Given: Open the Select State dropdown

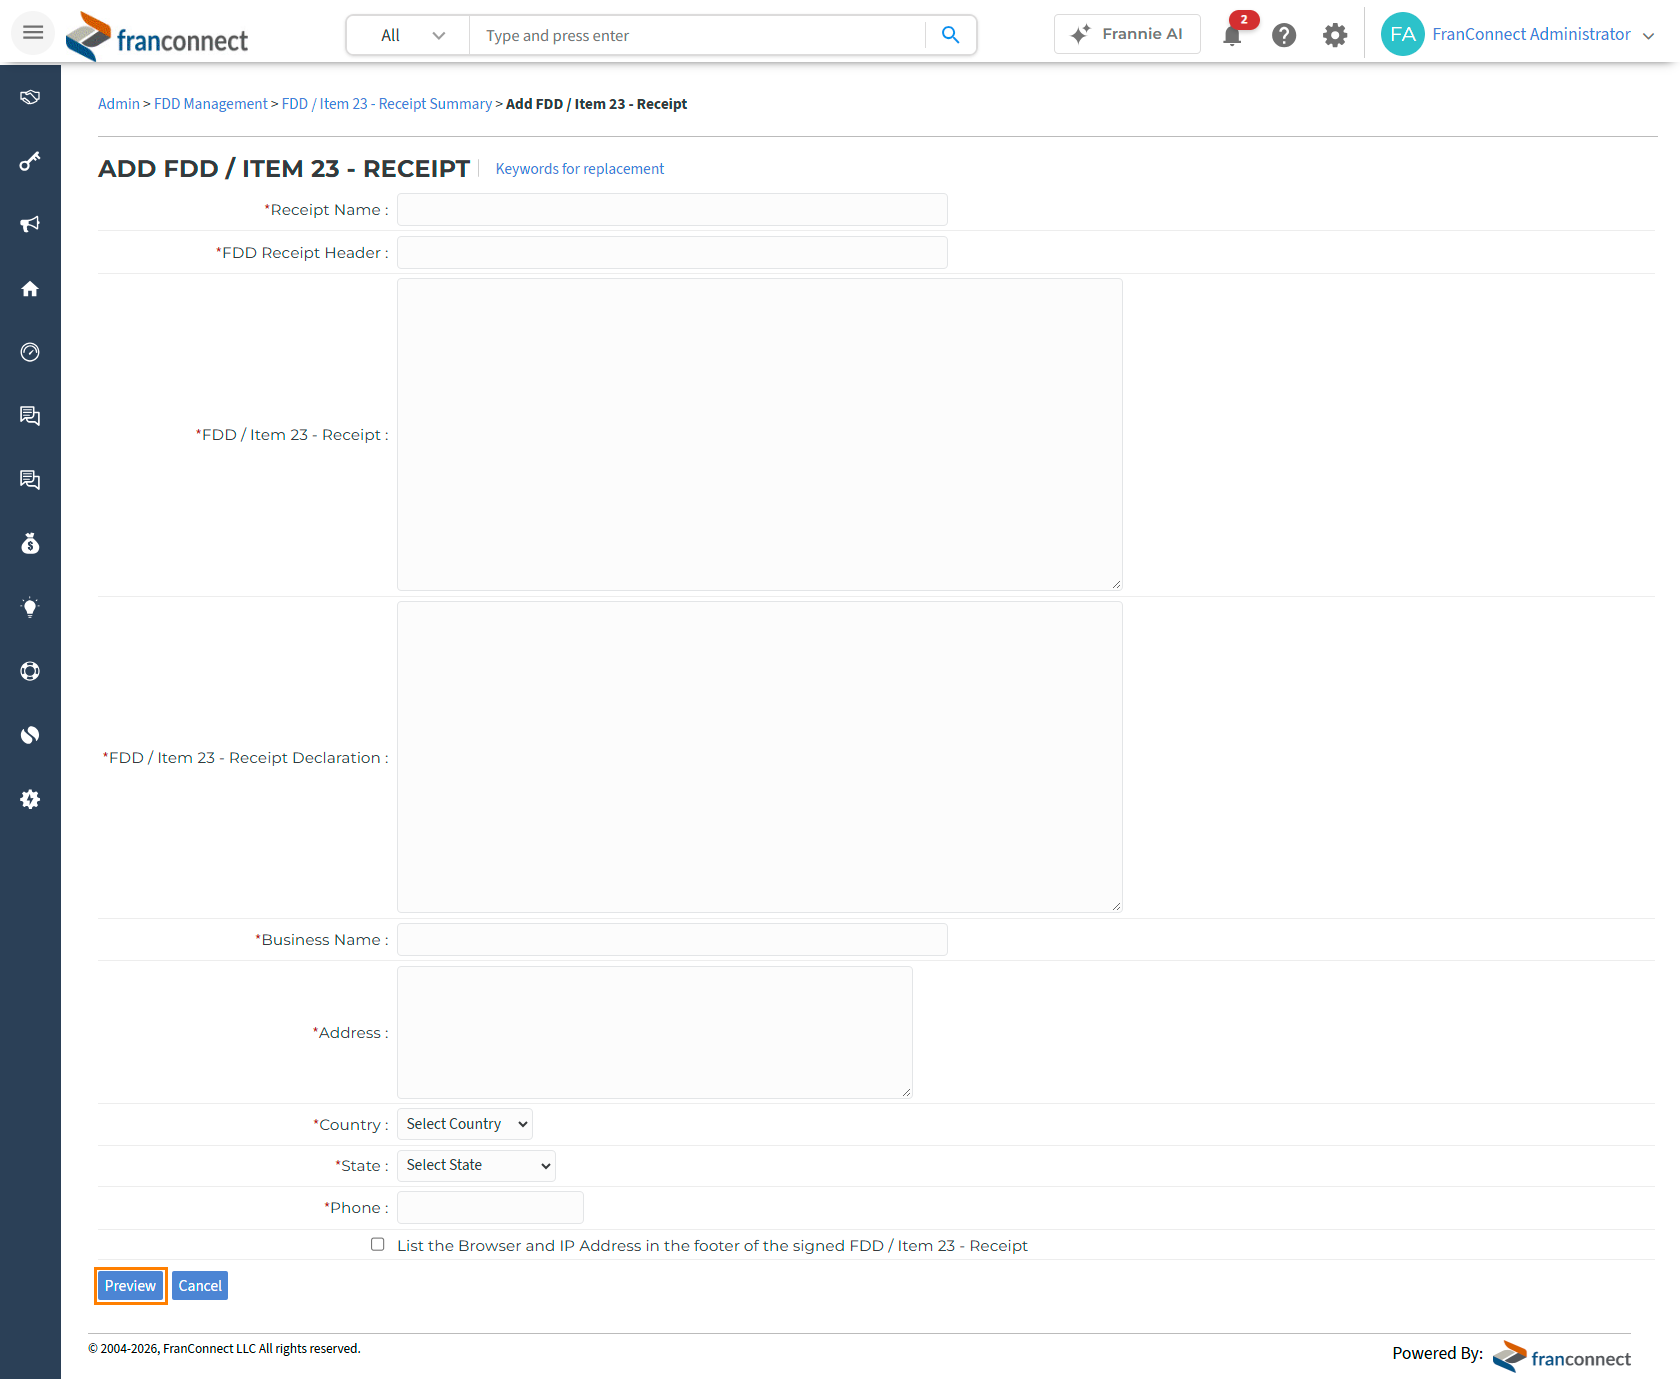Looking at the screenshot, I should (x=476, y=1165).
